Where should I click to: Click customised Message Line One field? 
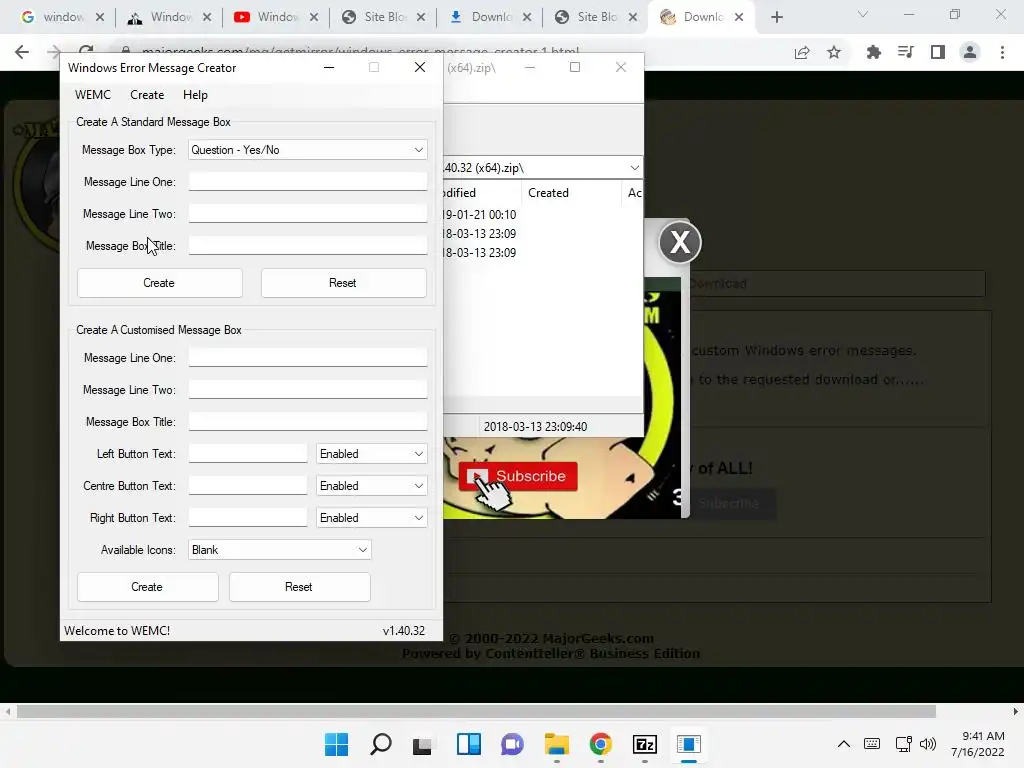(308, 357)
